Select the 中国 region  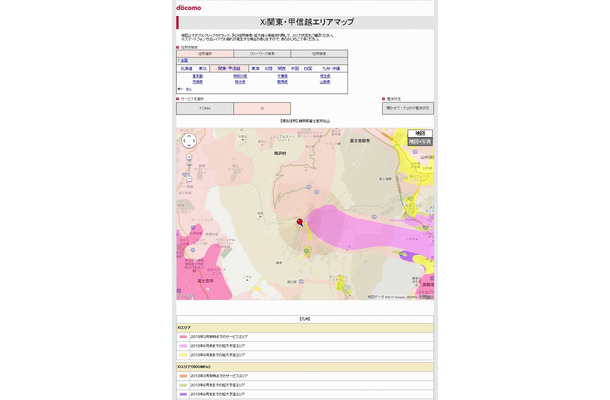(295, 68)
